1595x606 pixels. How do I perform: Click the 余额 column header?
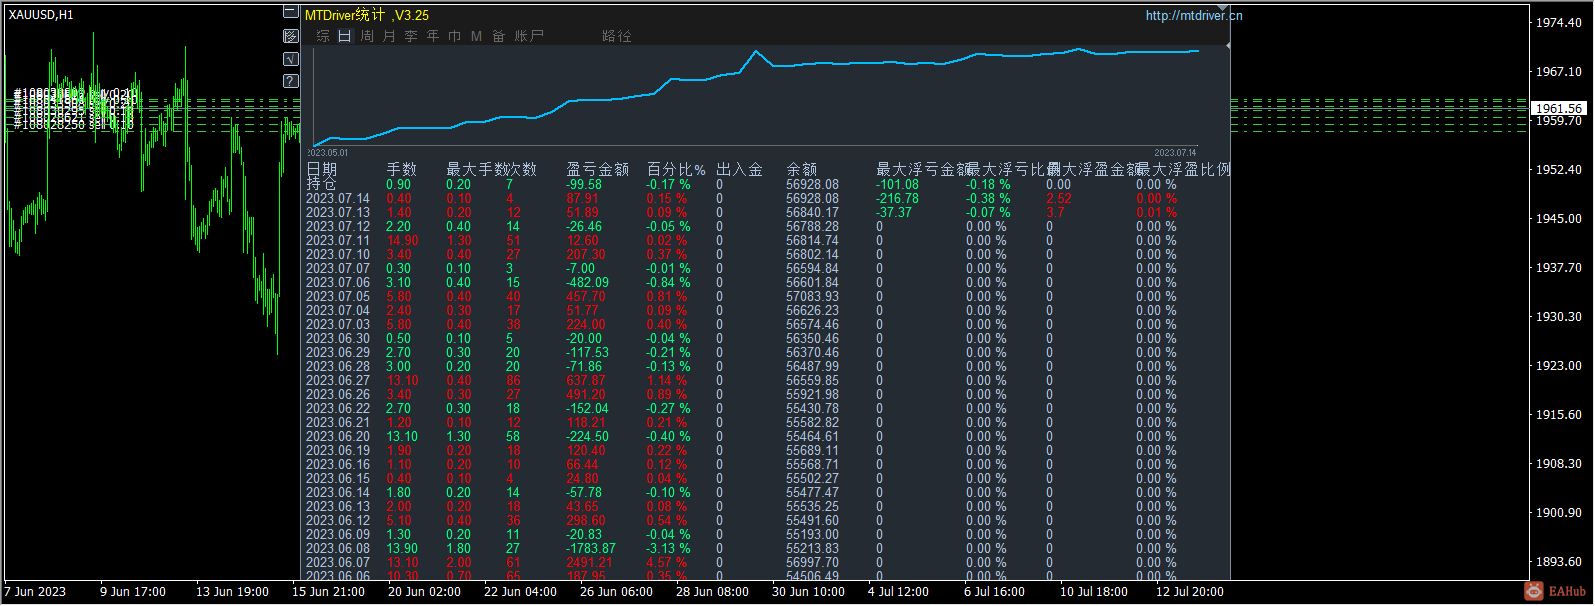[x=802, y=170]
